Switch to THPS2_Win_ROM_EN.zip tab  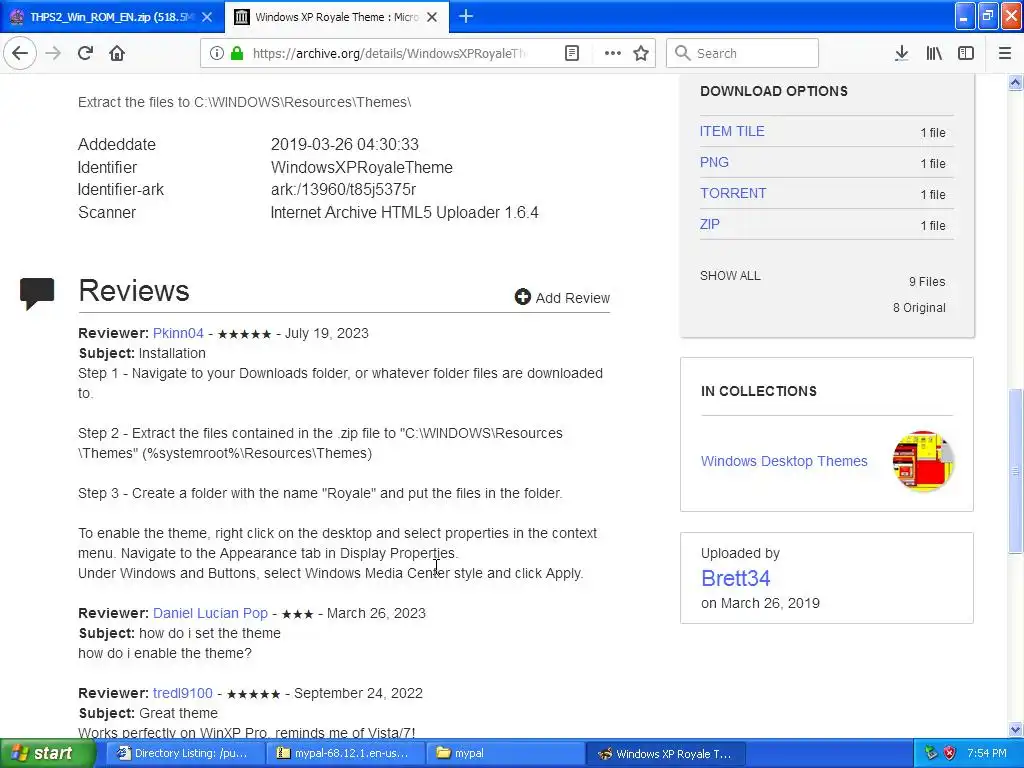point(111,17)
